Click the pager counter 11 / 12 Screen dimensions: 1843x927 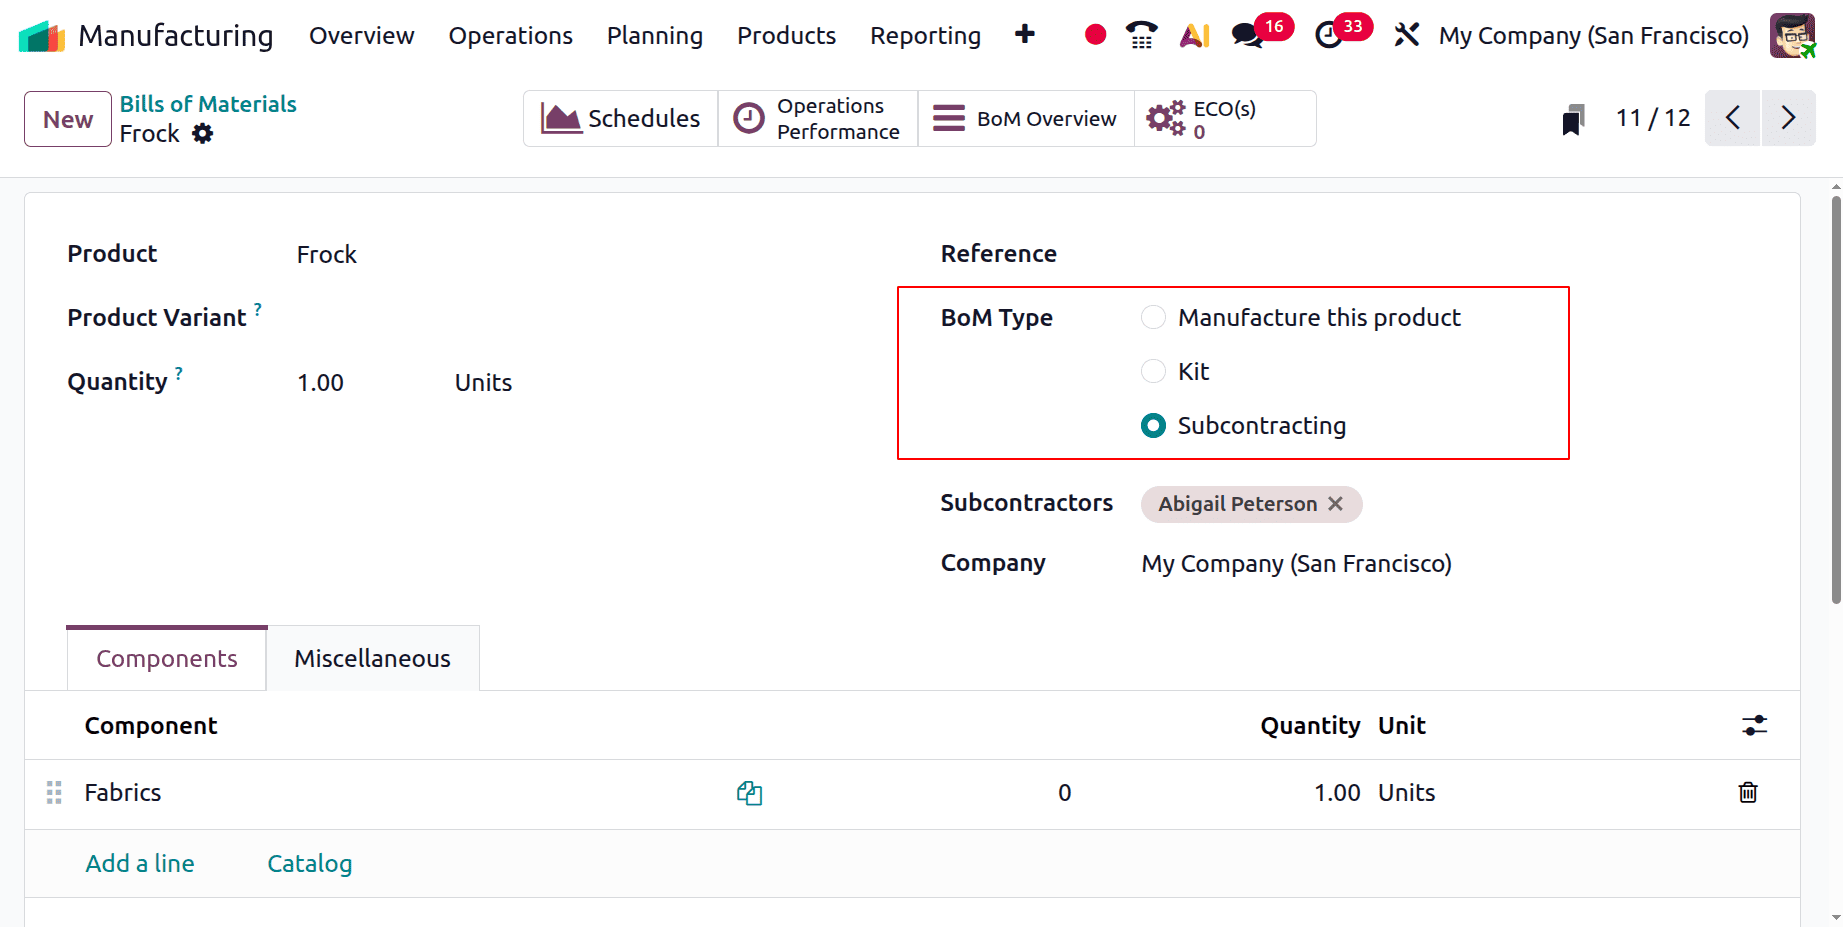(x=1652, y=118)
